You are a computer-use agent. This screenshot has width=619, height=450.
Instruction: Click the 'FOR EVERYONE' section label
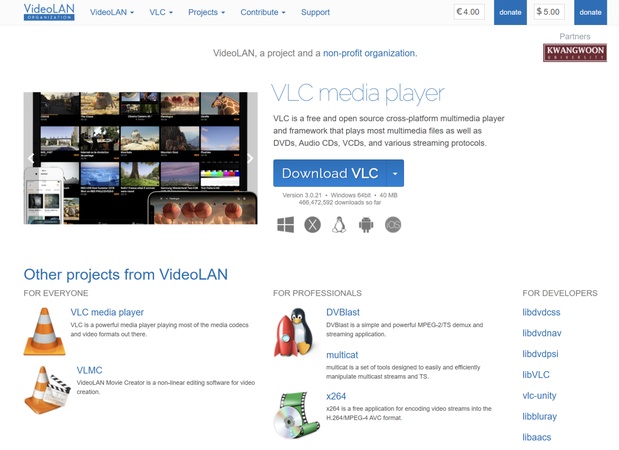tap(56, 293)
